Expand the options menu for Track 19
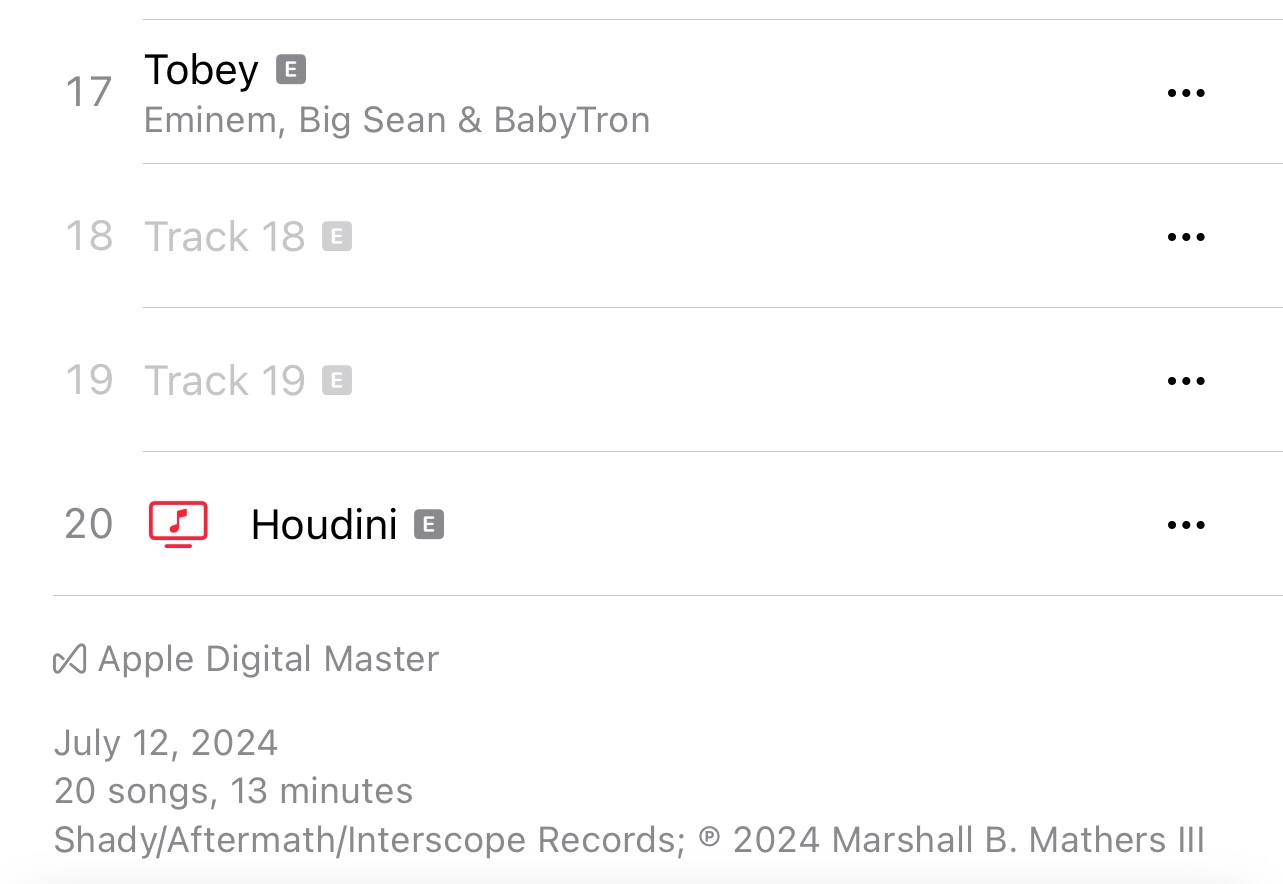1283x884 pixels. click(x=1186, y=380)
